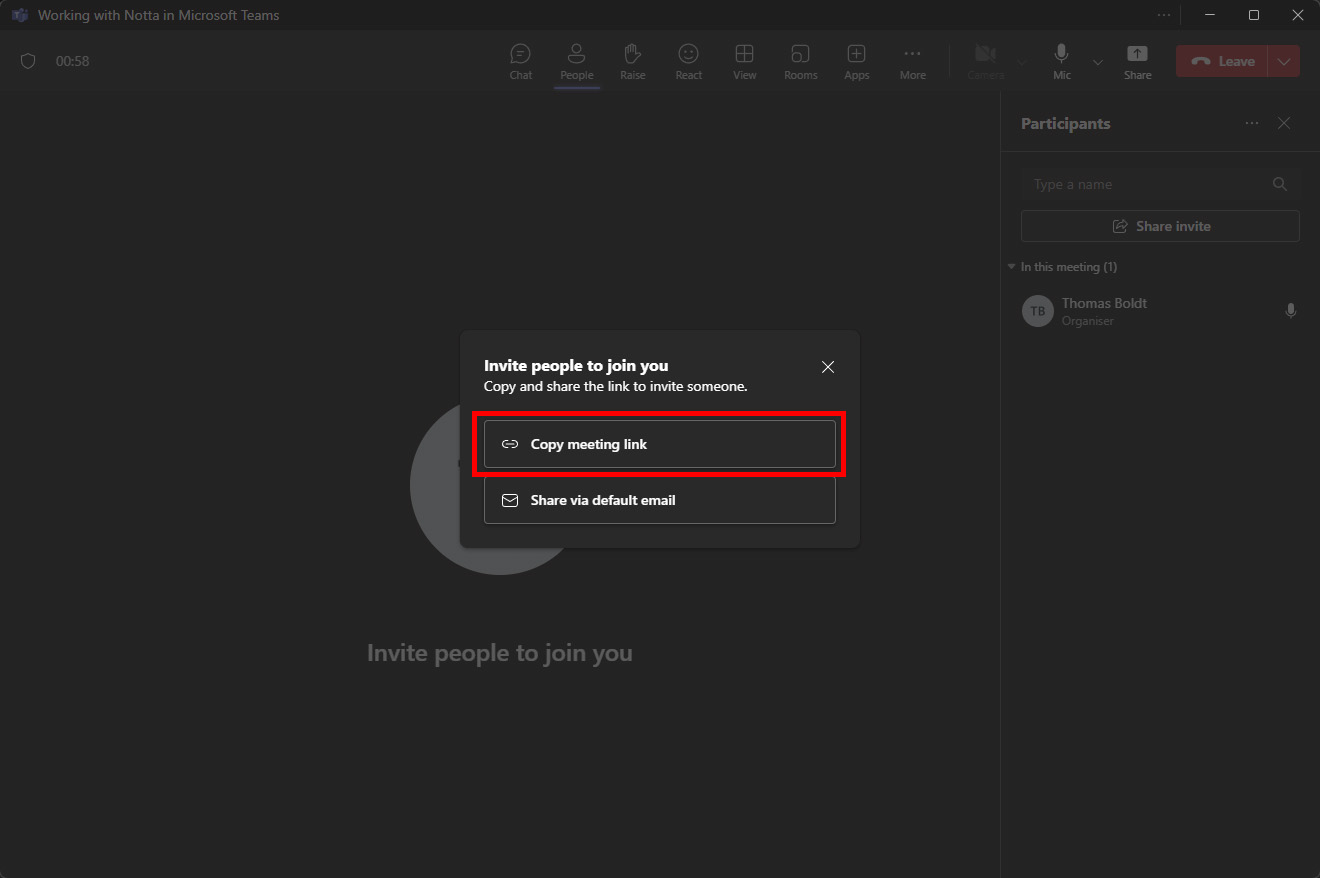Screen dimensions: 1320x878
Task: Expand microphone options dropdown arrow
Action: 1098,62
